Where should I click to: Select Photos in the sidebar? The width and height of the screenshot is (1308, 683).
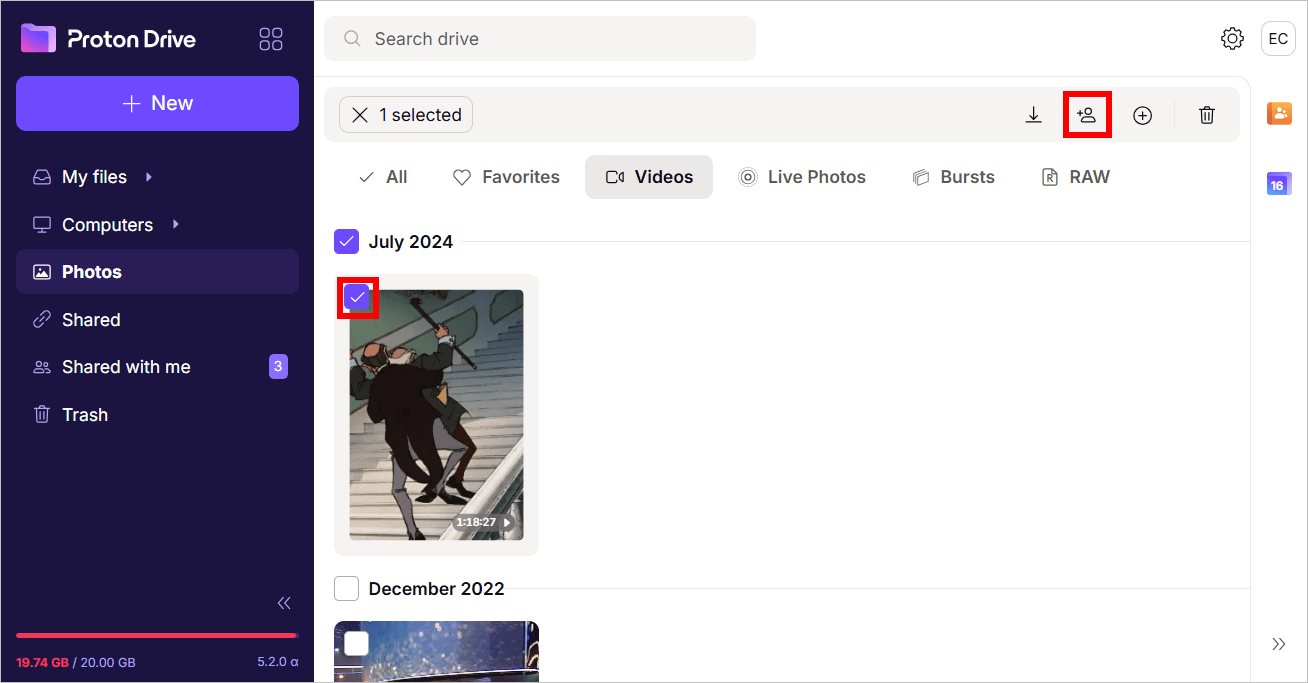pos(157,272)
